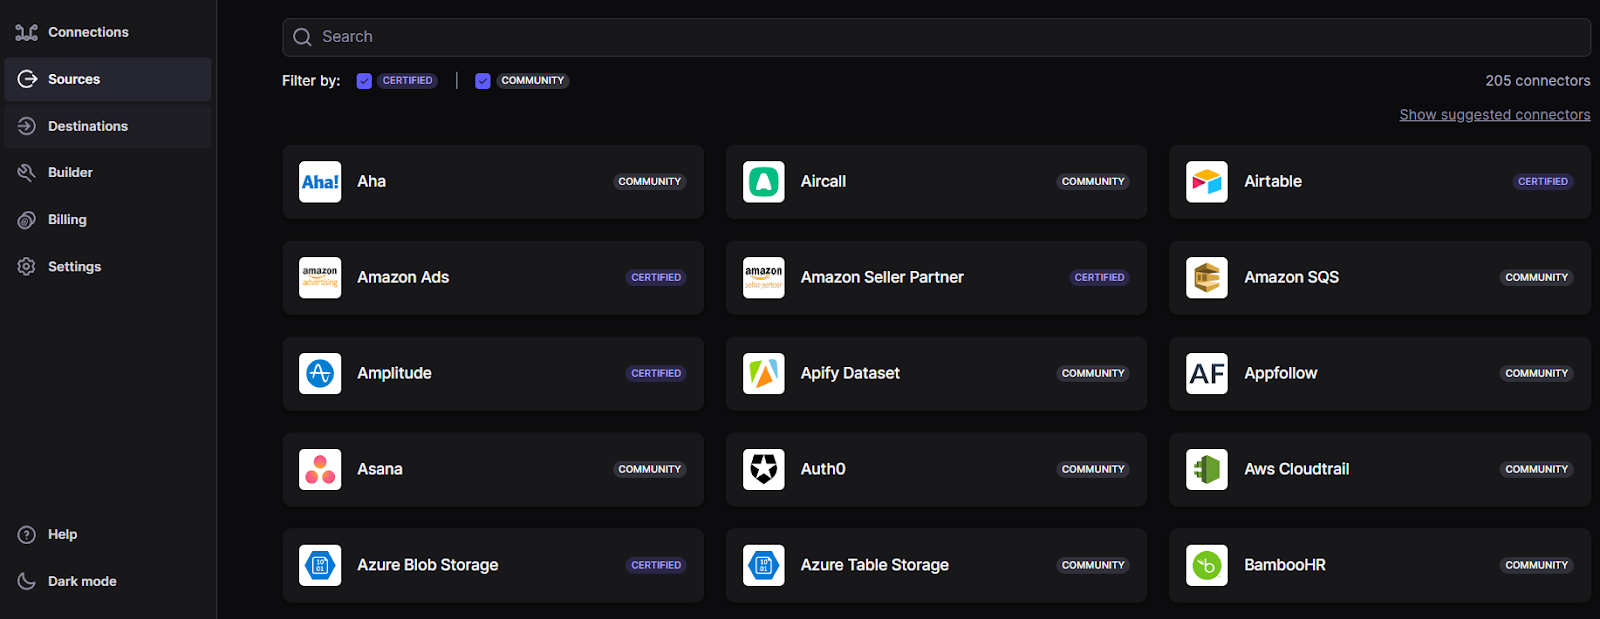Click Auth0's Community badge
Viewport: 1600px width, 619px height.
[1093, 469]
